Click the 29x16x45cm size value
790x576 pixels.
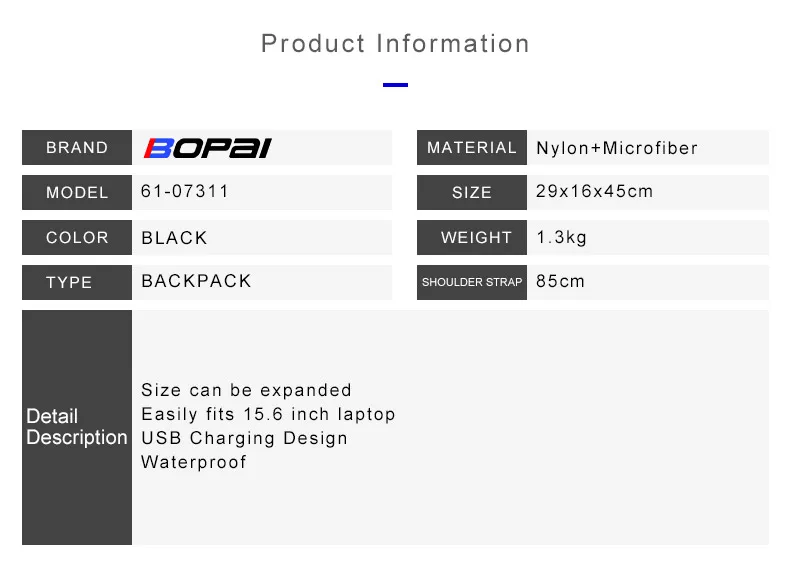point(595,191)
